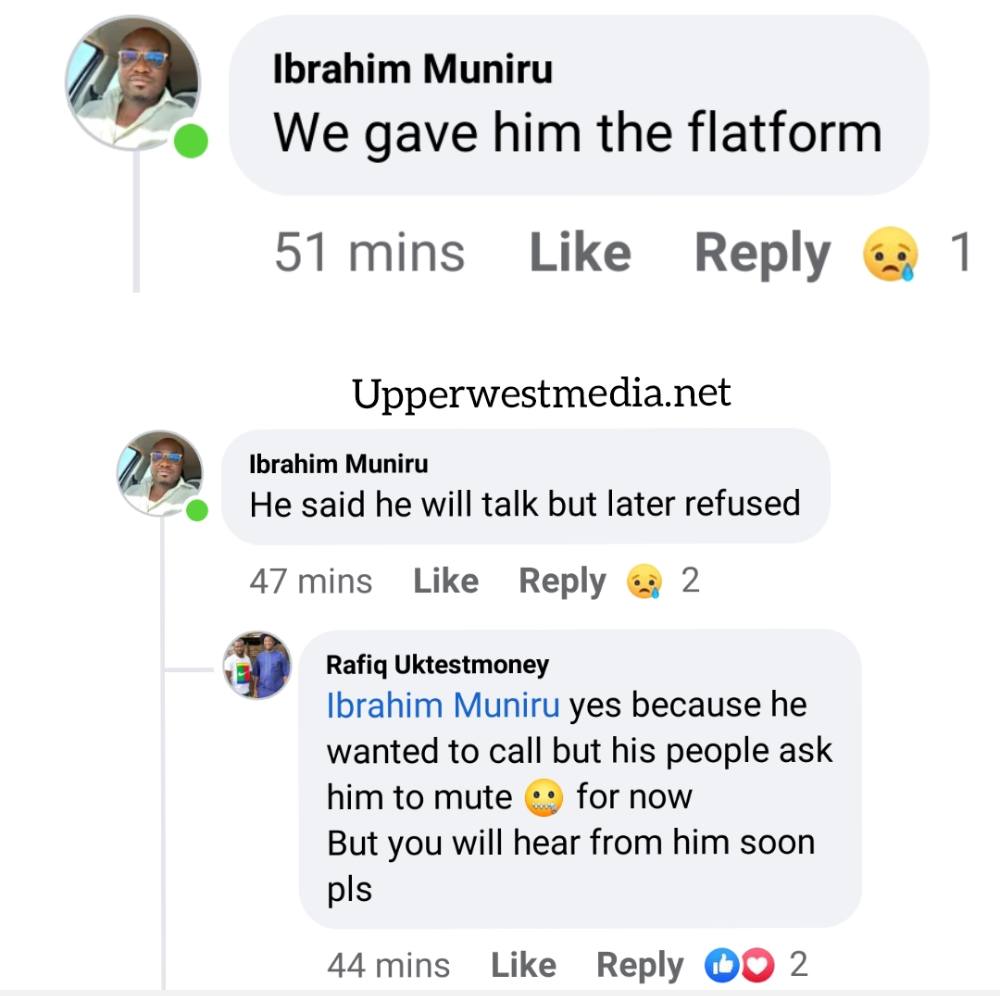Like the 'He said he will talk' comment
Image resolution: width=1000 pixels, height=996 pixels.
[445, 581]
